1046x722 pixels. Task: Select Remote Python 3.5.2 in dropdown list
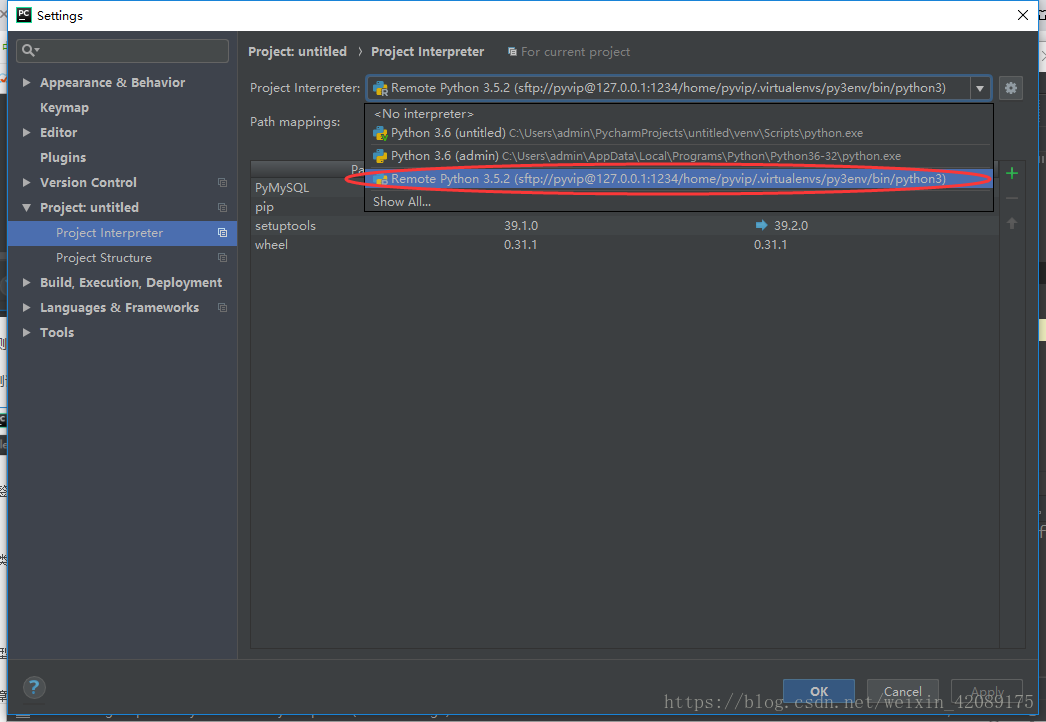[678, 179]
